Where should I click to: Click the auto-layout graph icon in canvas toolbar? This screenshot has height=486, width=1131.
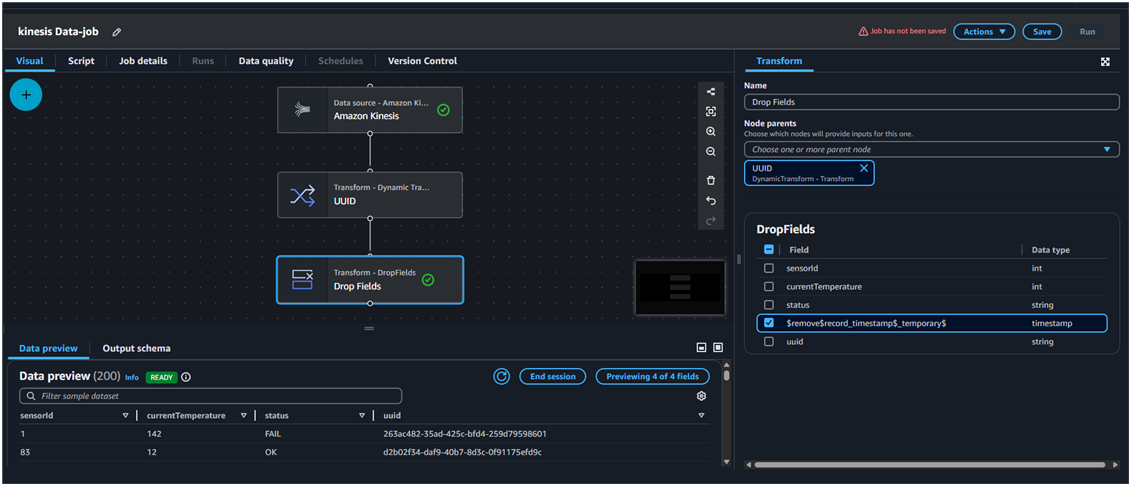pyautogui.click(x=710, y=92)
